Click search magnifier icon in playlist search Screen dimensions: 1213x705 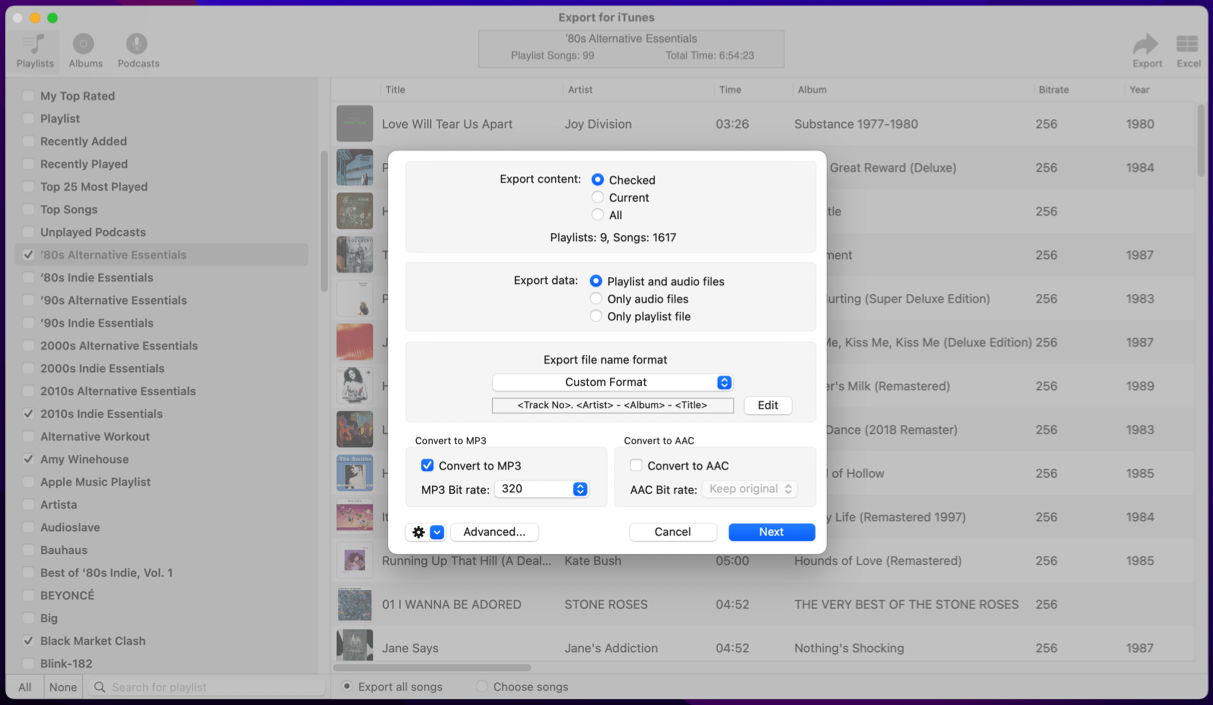[x=99, y=687]
